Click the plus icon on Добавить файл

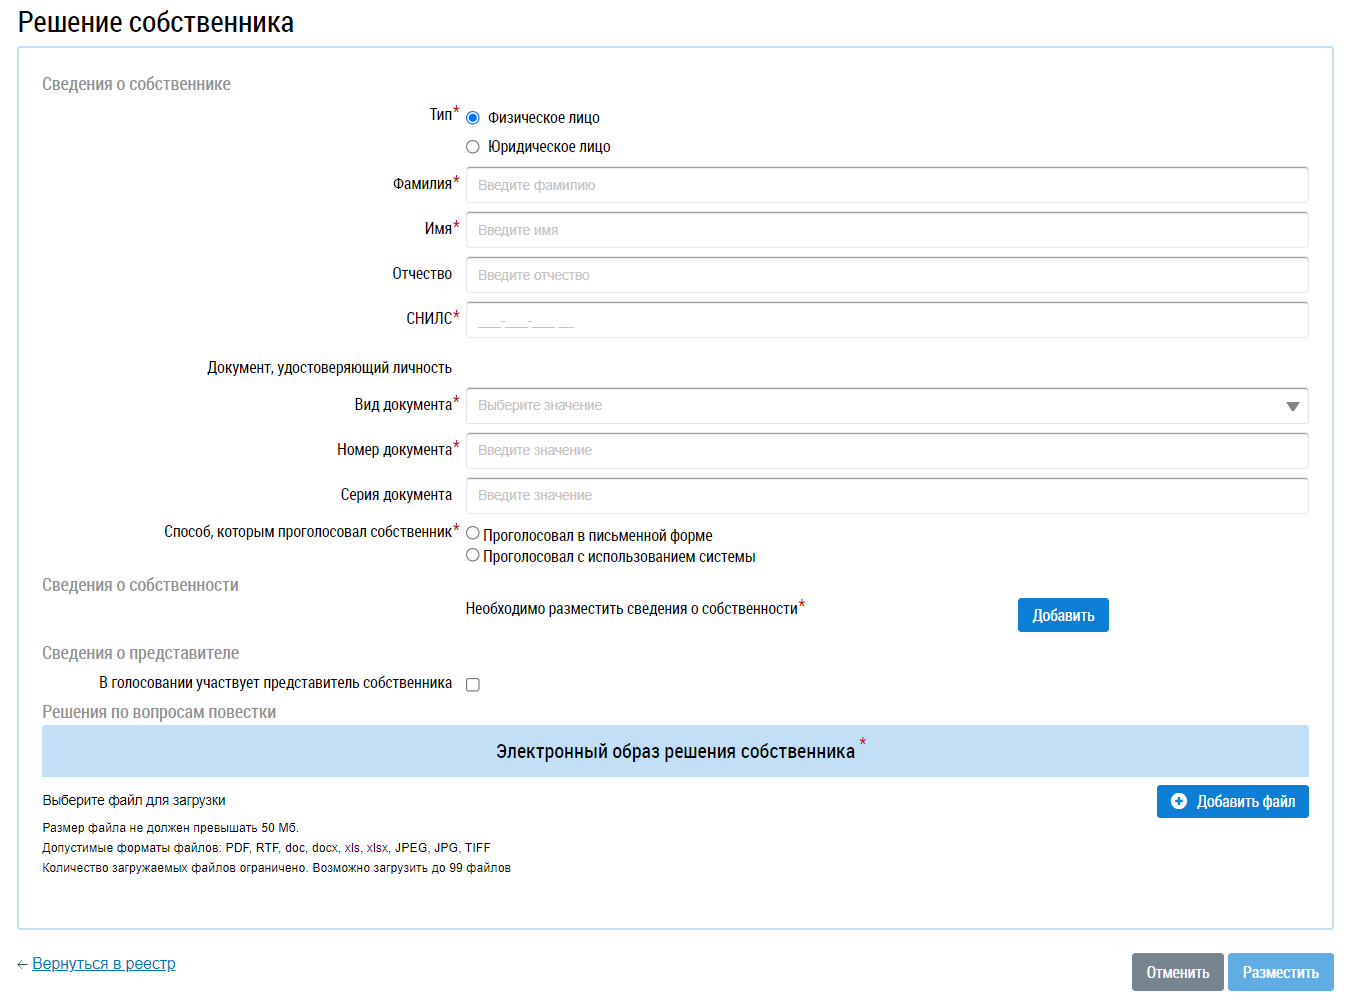point(1179,802)
